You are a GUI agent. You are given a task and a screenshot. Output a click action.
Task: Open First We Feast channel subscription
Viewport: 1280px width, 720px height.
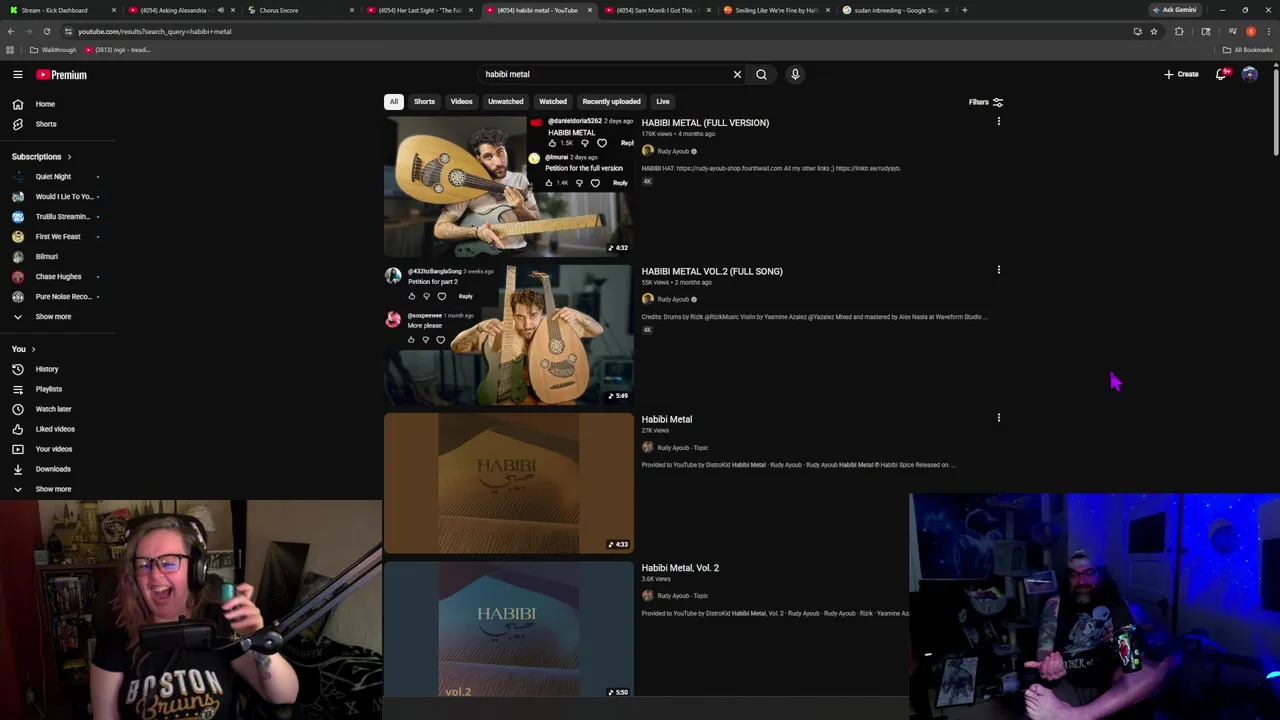57,237
